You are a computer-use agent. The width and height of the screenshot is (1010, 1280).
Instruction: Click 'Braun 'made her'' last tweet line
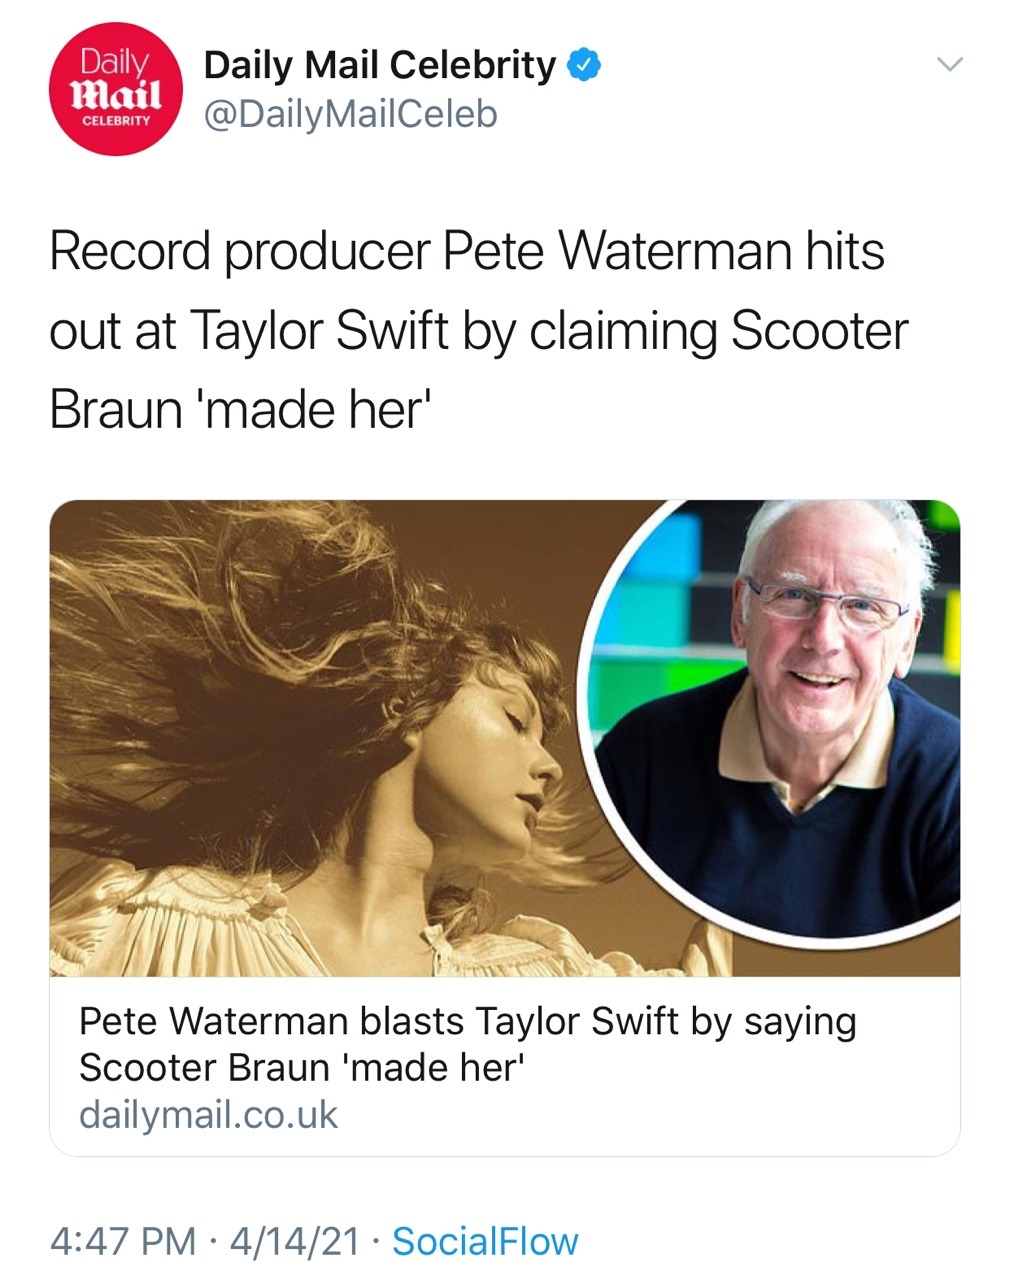click(239, 410)
